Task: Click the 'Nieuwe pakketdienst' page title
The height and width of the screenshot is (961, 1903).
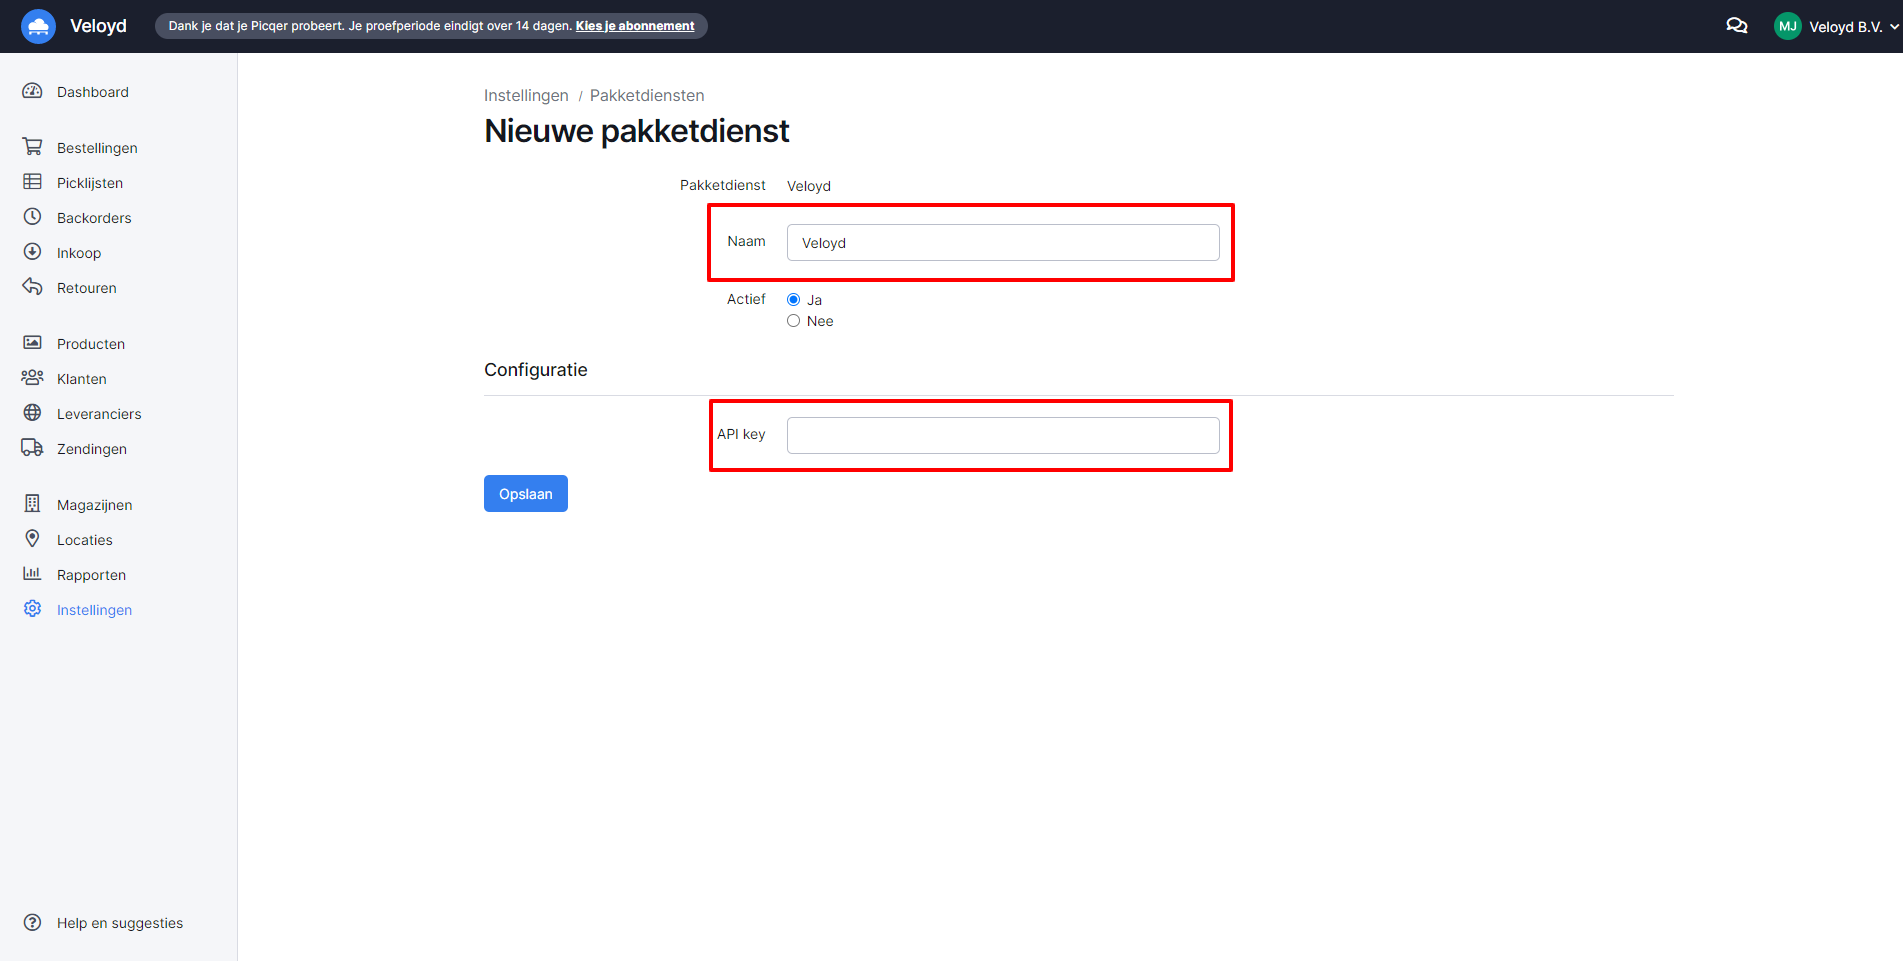Action: pos(637,131)
